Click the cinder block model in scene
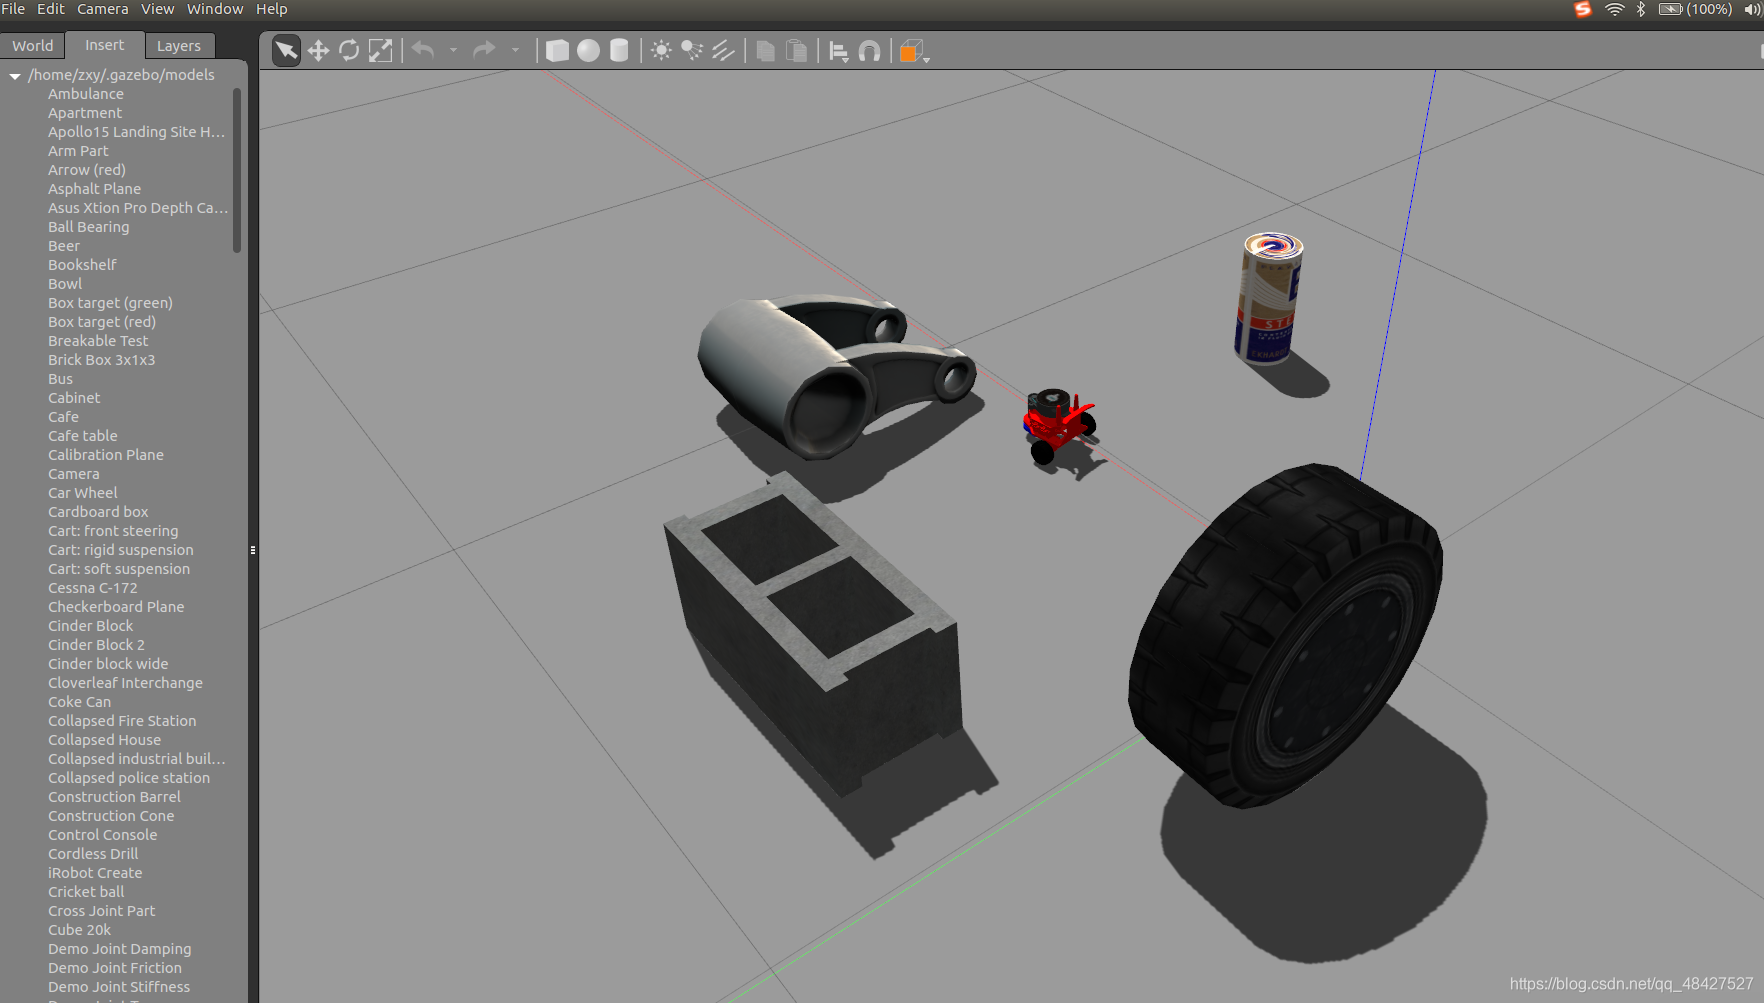Screen dimensions: 1764x1003 click(x=812, y=636)
